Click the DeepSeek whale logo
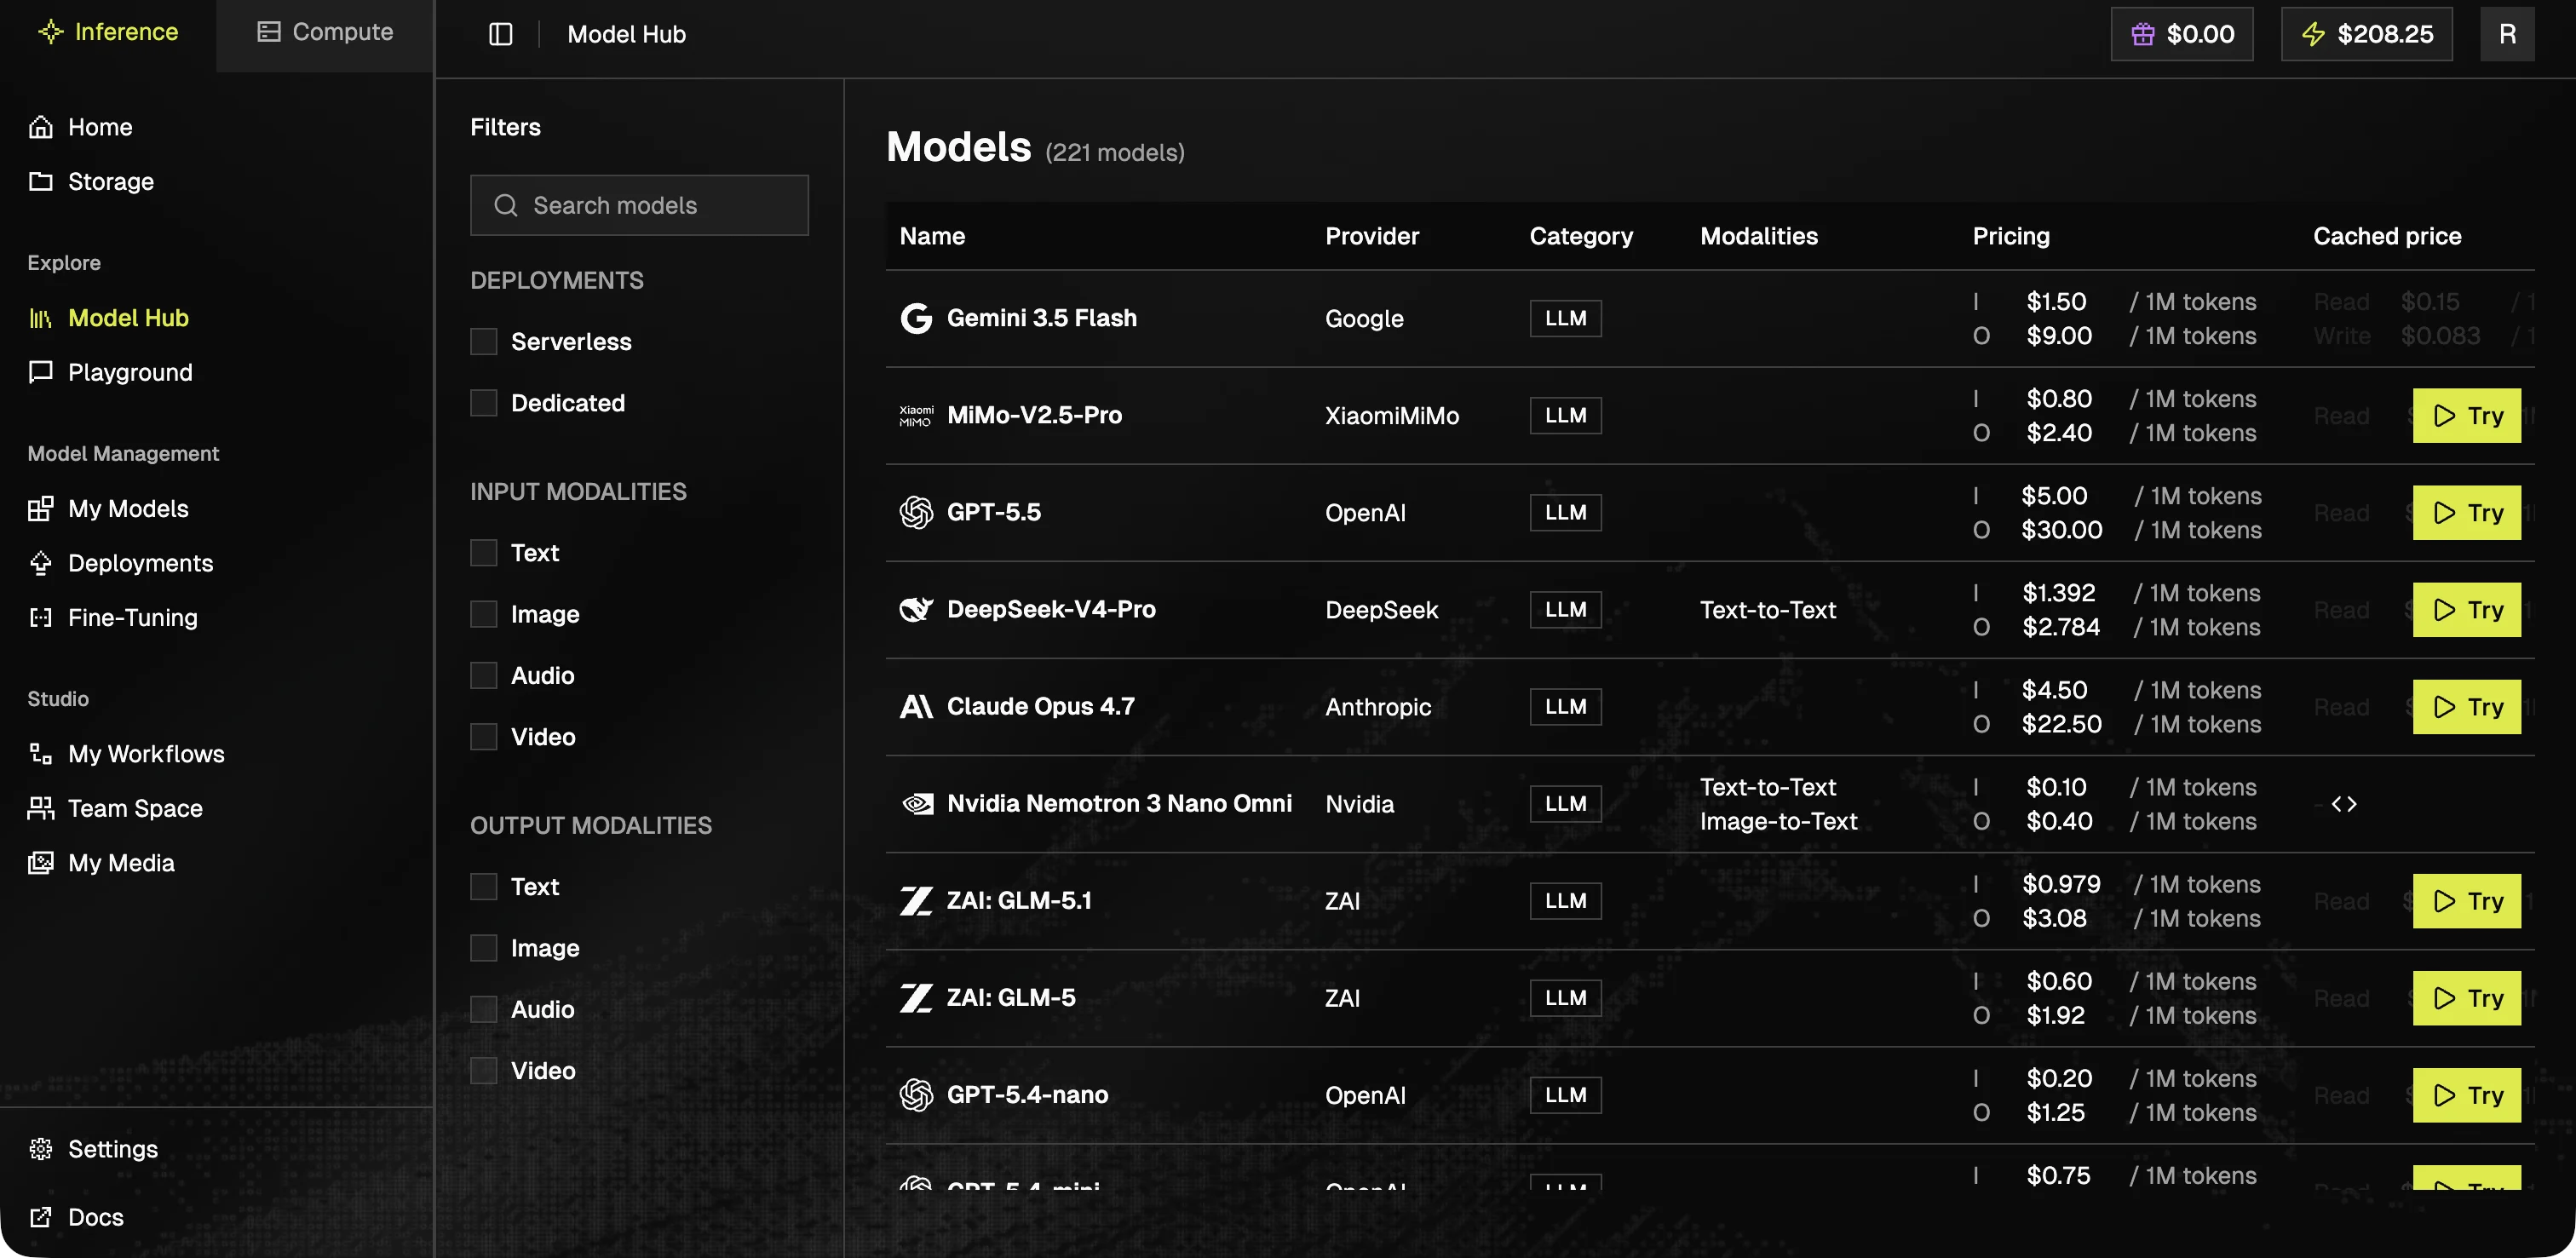 pos(915,609)
